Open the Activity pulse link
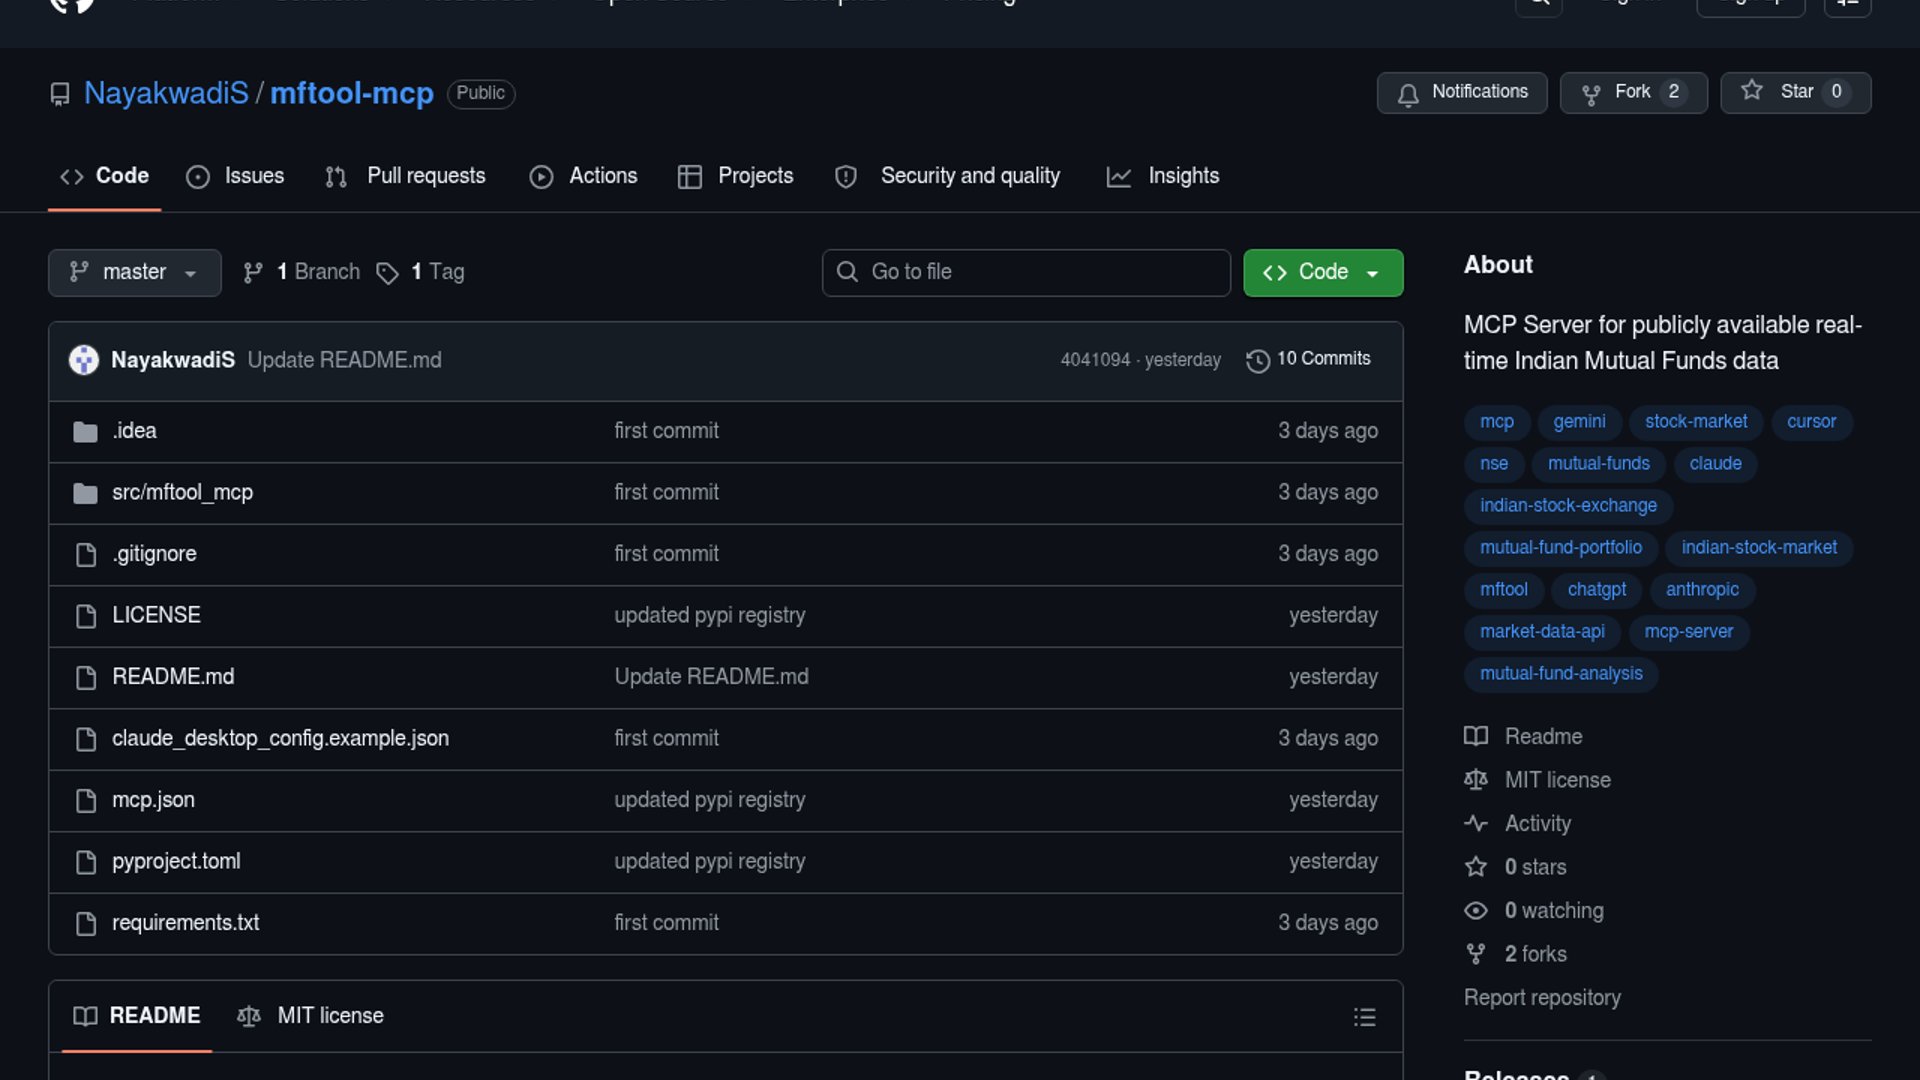1920x1080 pixels. tap(1537, 823)
